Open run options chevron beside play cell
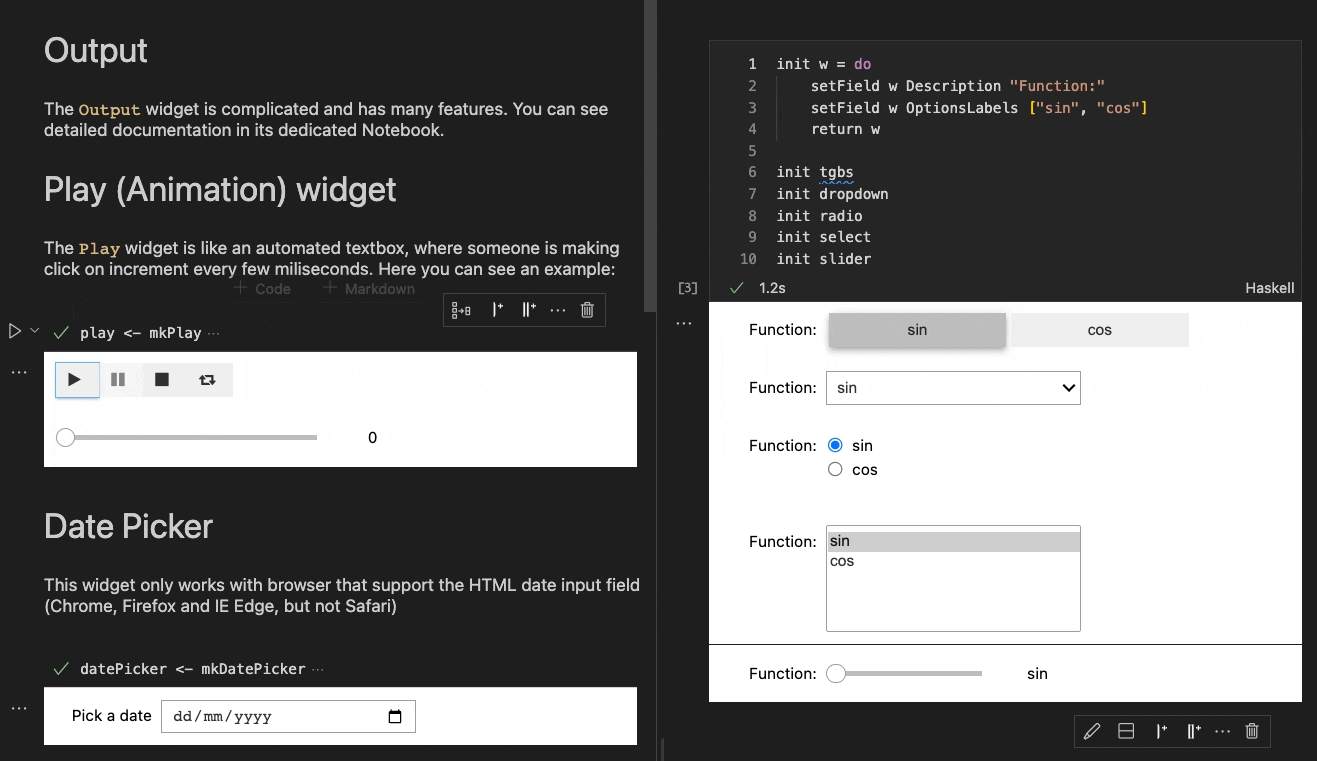The width and height of the screenshot is (1317, 761). [35, 330]
